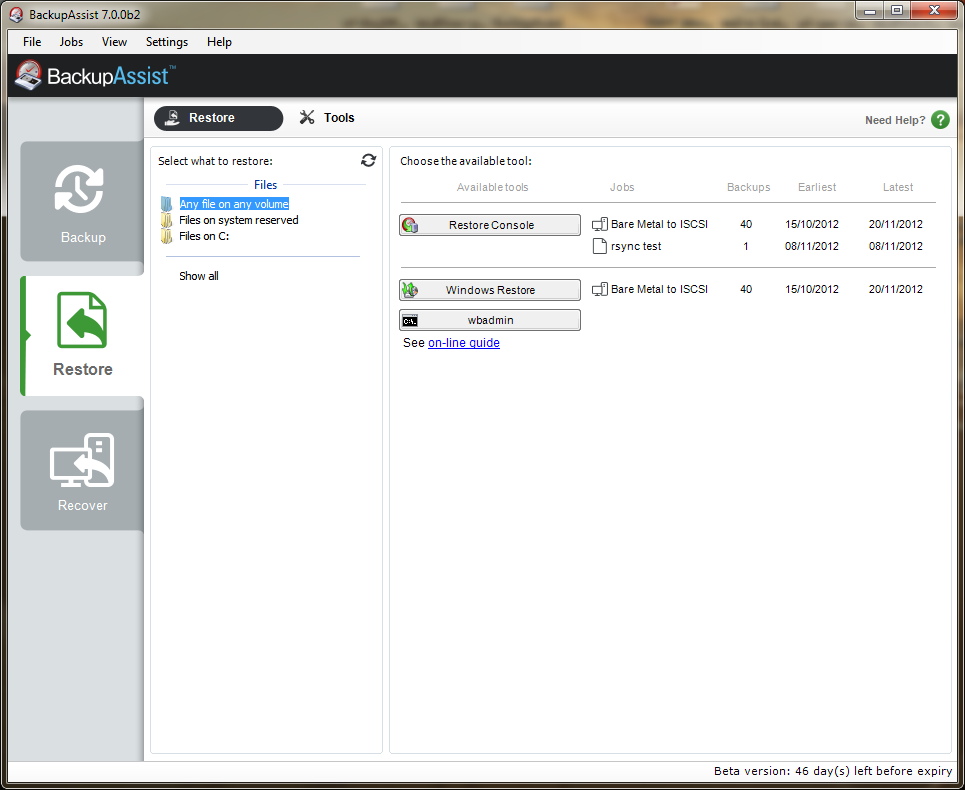Select Files on C:
The image size is (965, 790).
point(204,236)
